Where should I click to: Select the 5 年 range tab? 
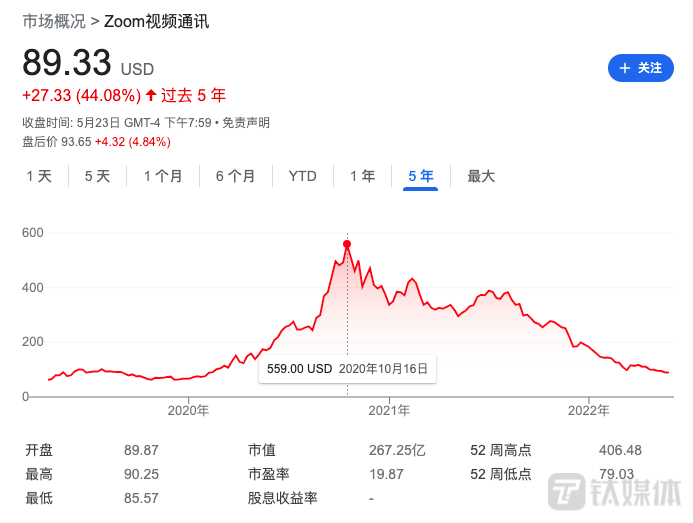pos(421,176)
